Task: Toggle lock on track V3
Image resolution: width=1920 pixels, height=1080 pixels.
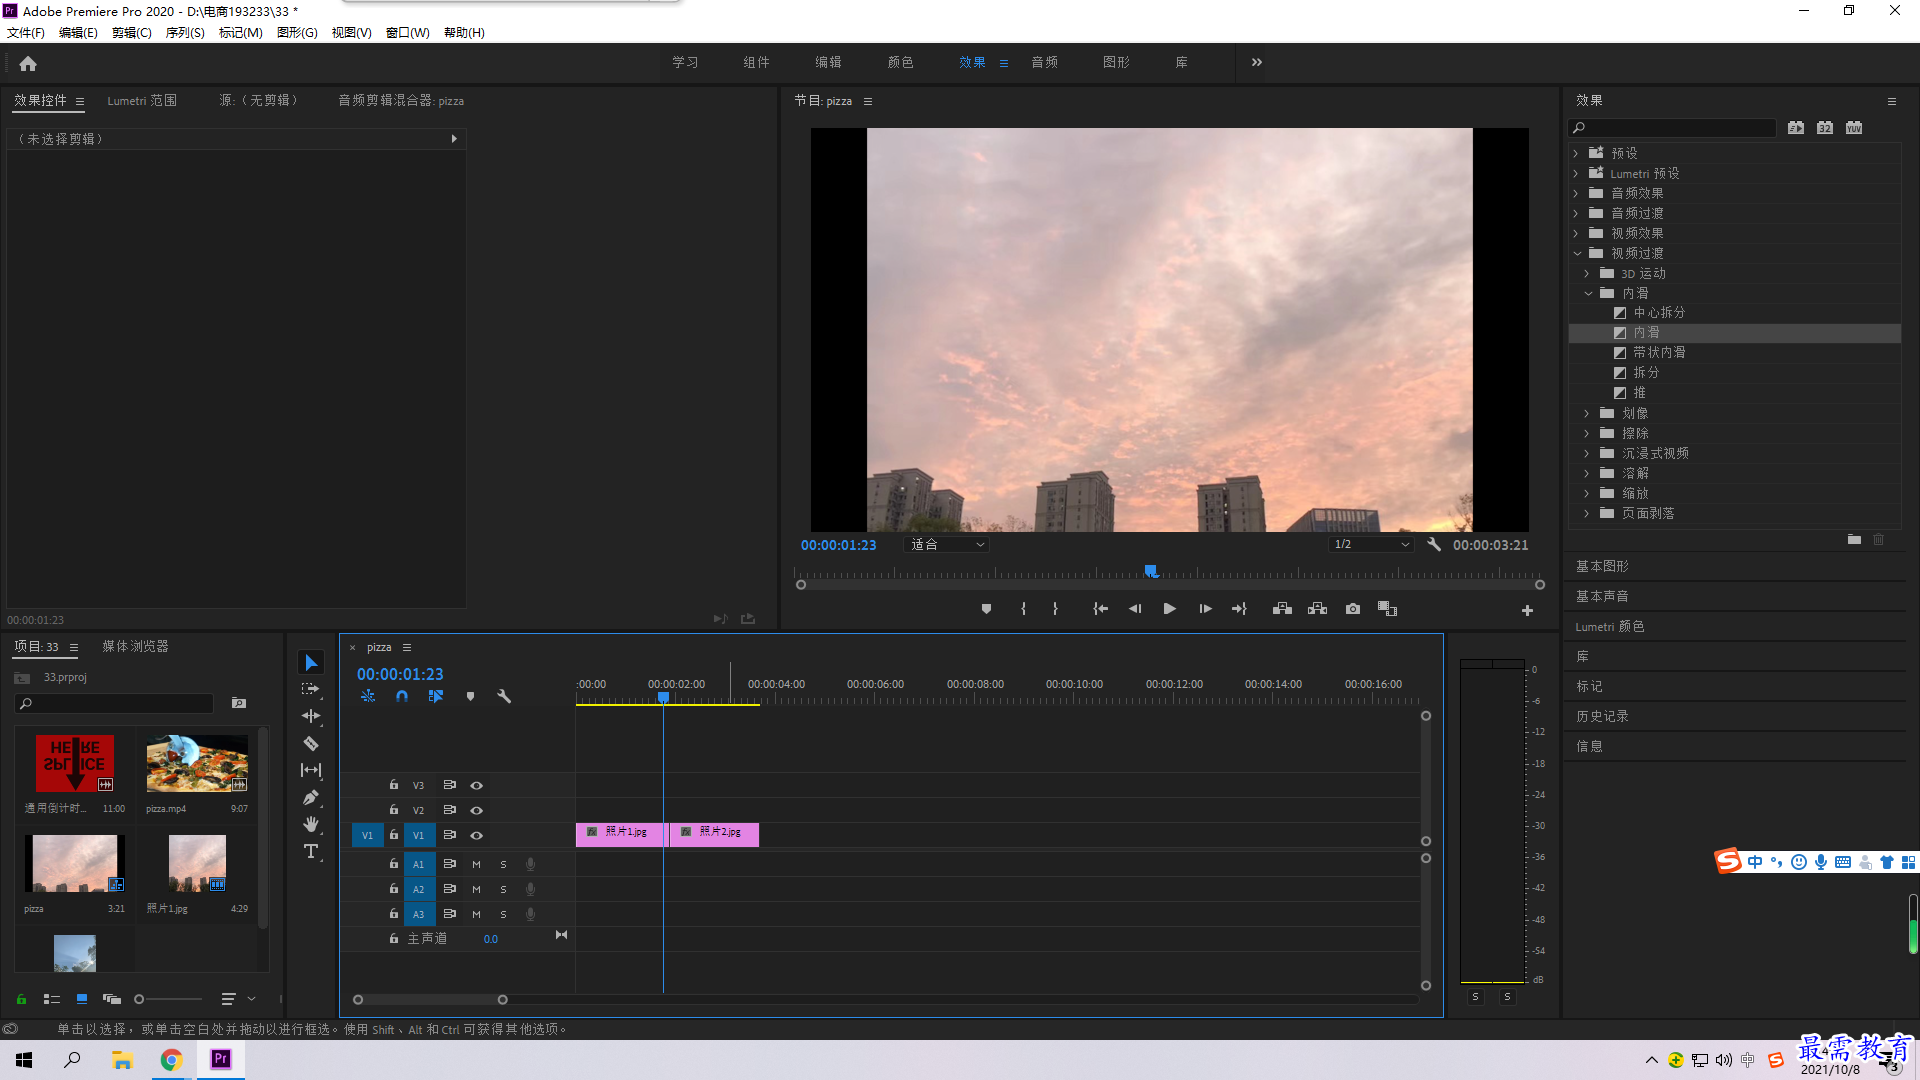Action: [394, 785]
